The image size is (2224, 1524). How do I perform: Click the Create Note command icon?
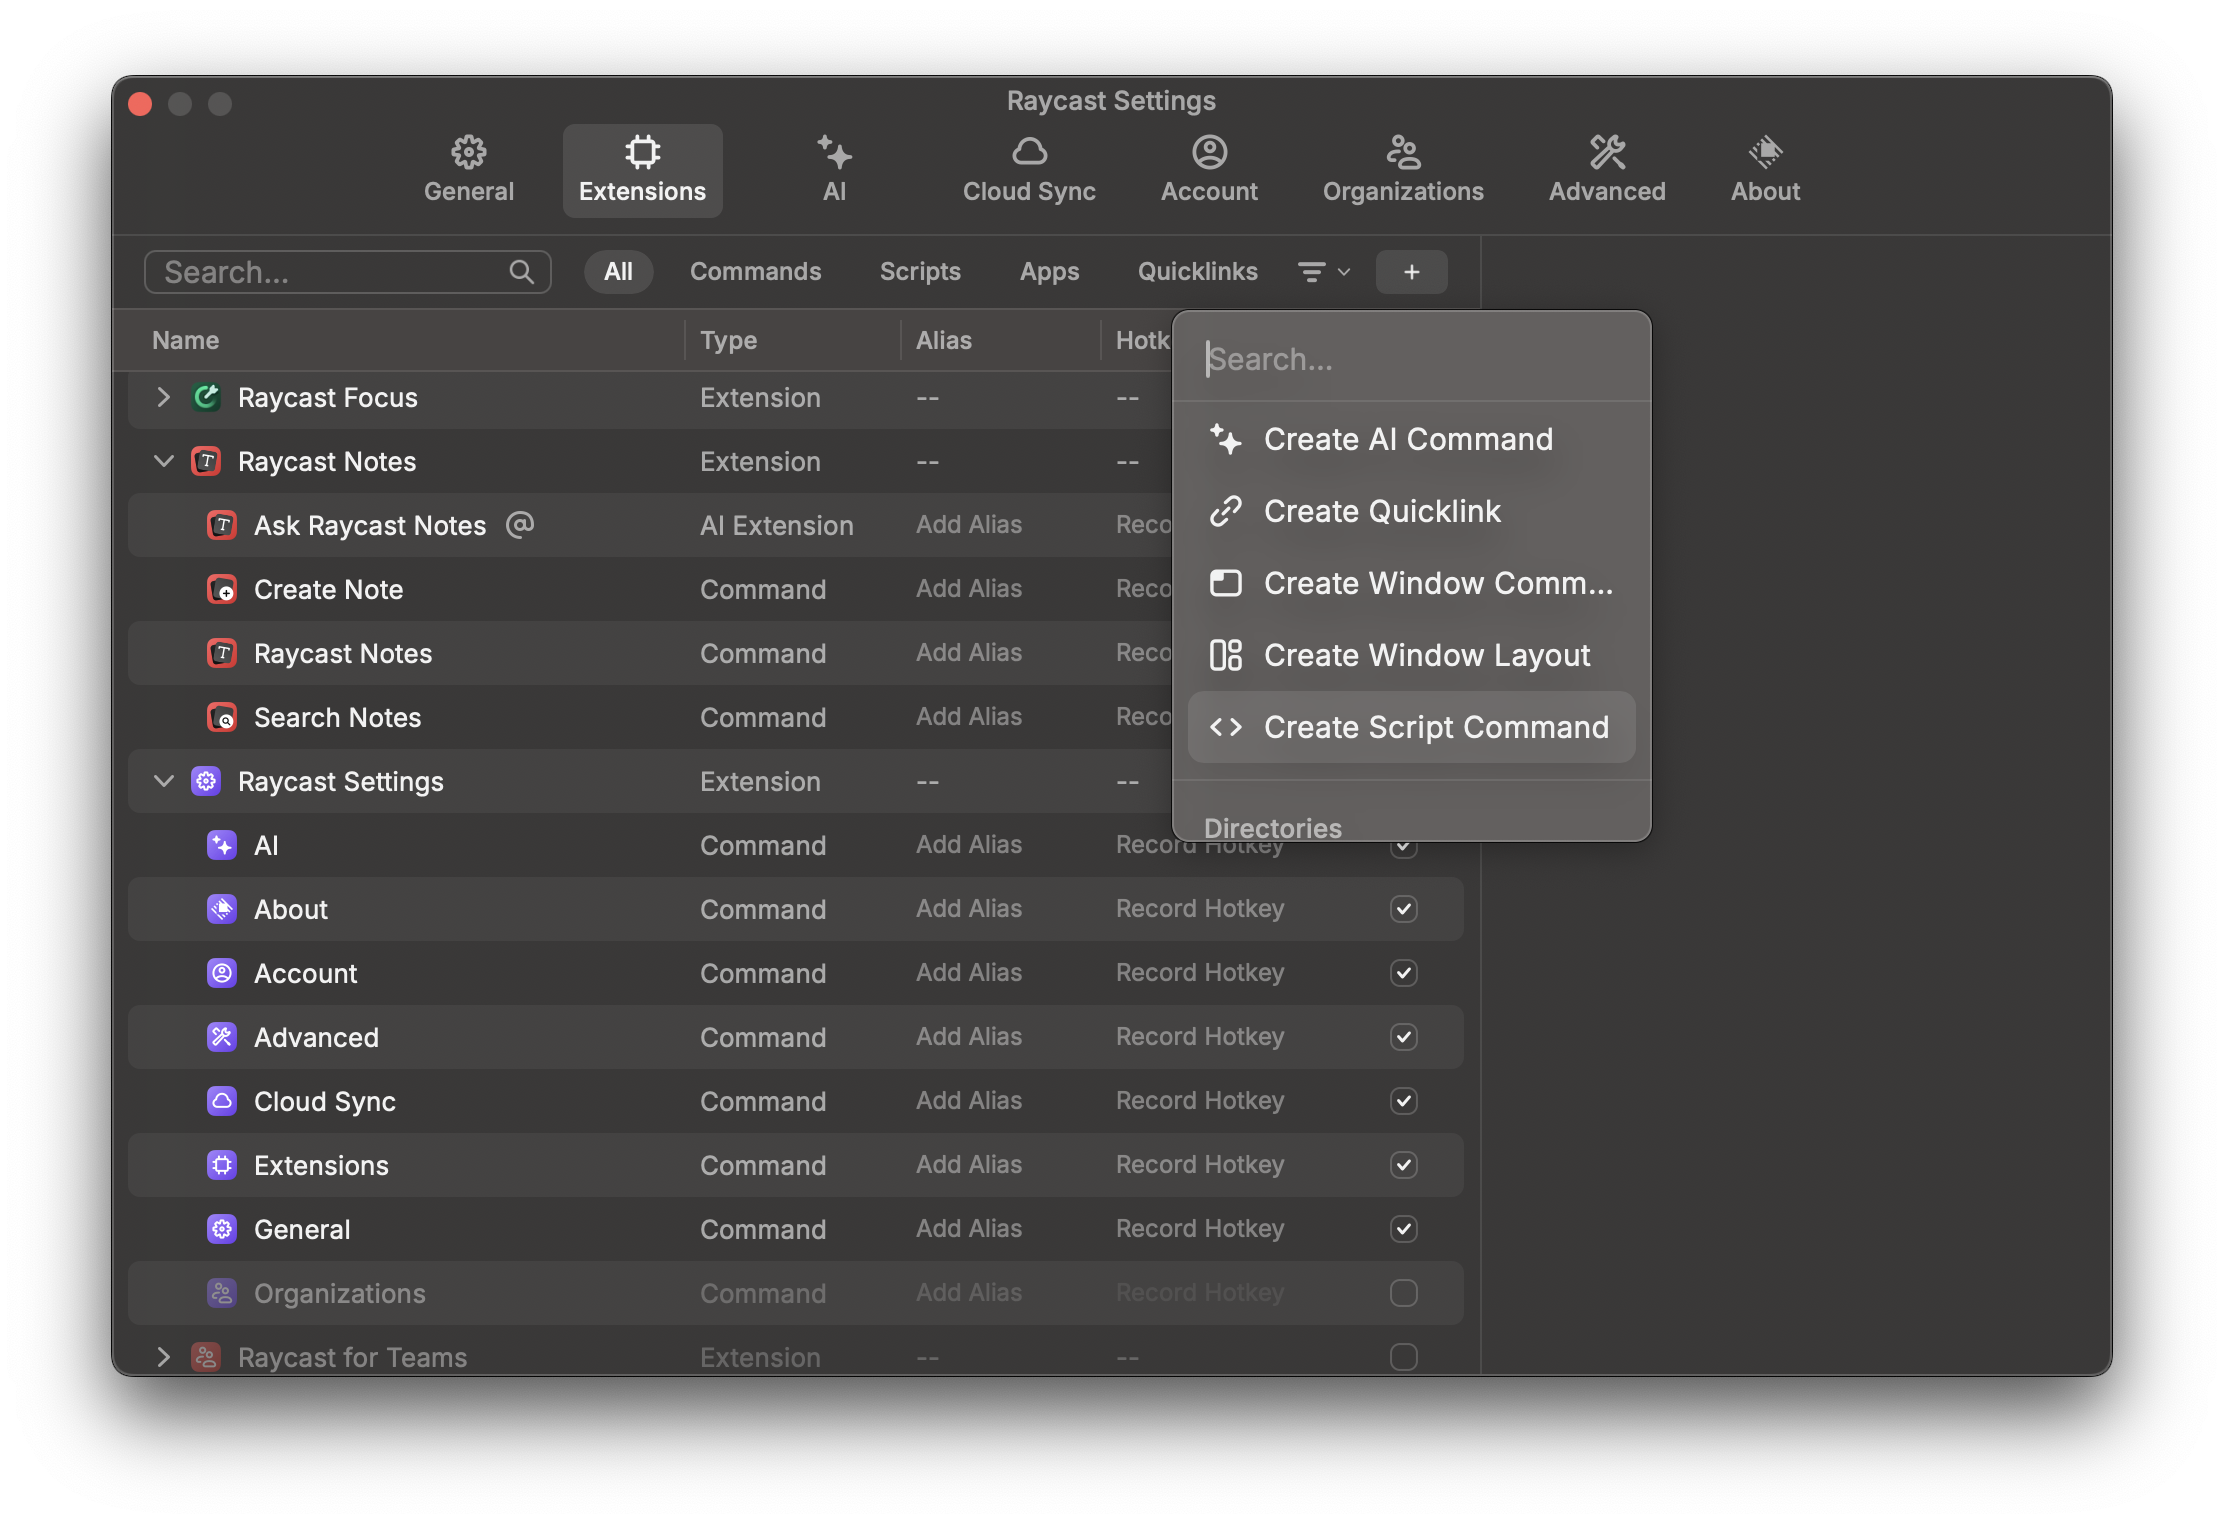(x=222, y=590)
